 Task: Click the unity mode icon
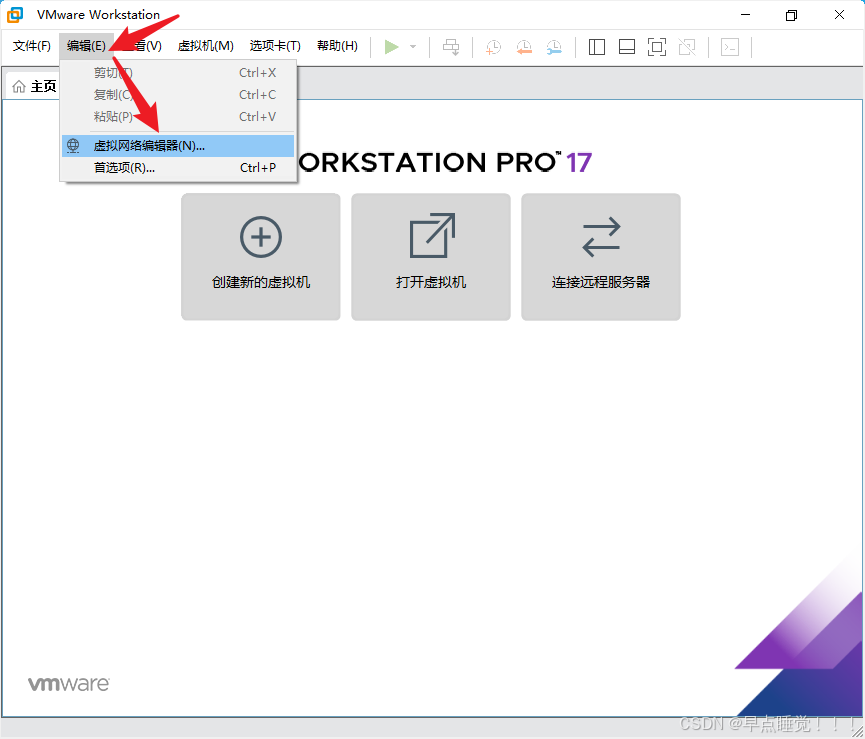click(x=687, y=47)
